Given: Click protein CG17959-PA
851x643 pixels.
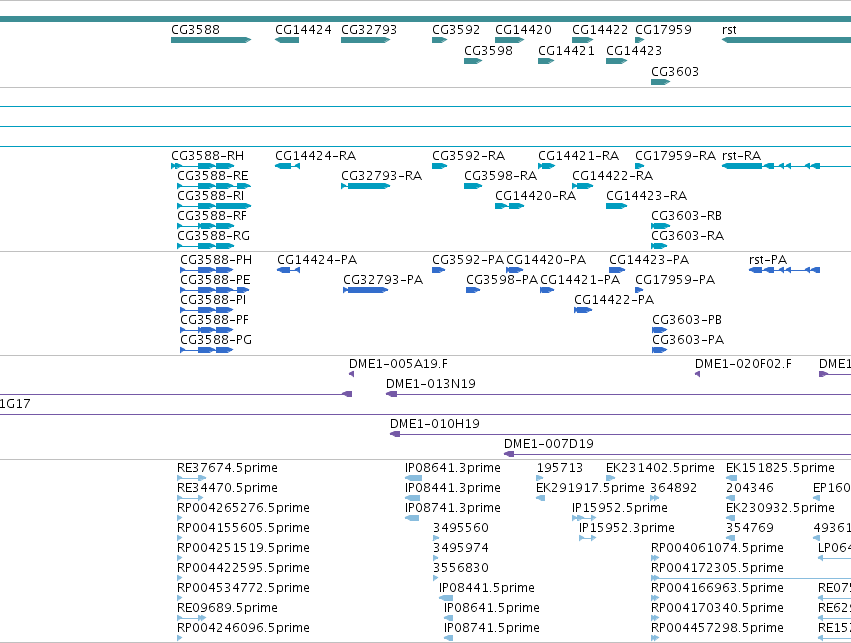Looking at the screenshot, I should point(675,280).
